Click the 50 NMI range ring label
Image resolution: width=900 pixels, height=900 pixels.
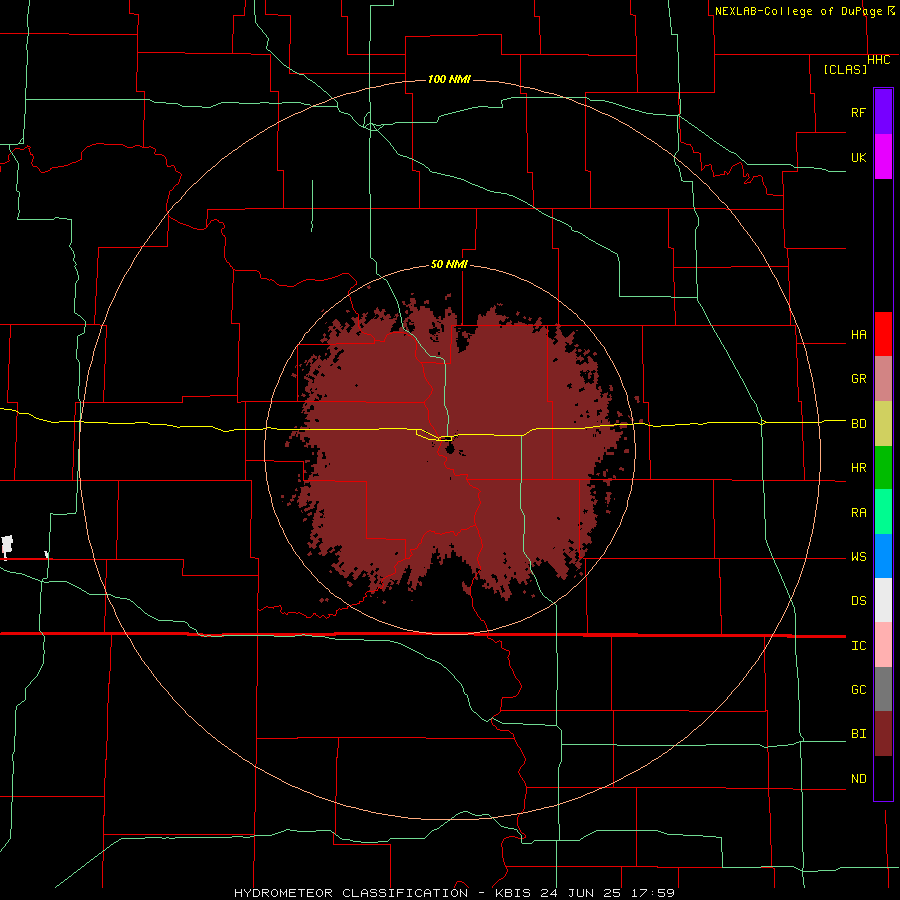(x=449, y=264)
